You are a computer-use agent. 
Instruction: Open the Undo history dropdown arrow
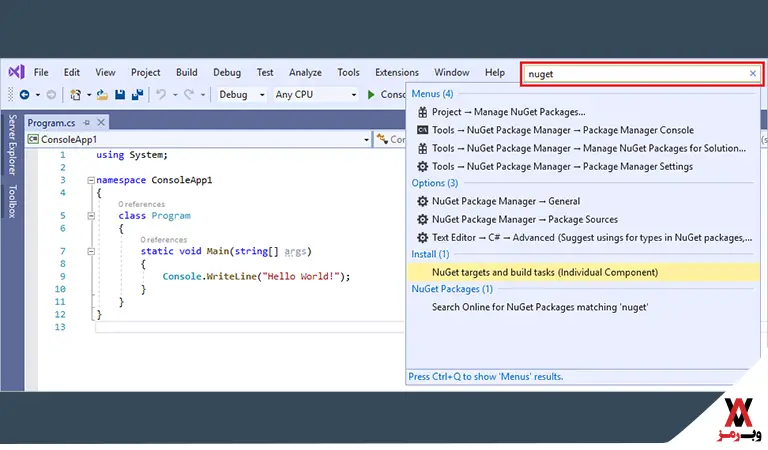click(x=175, y=95)
